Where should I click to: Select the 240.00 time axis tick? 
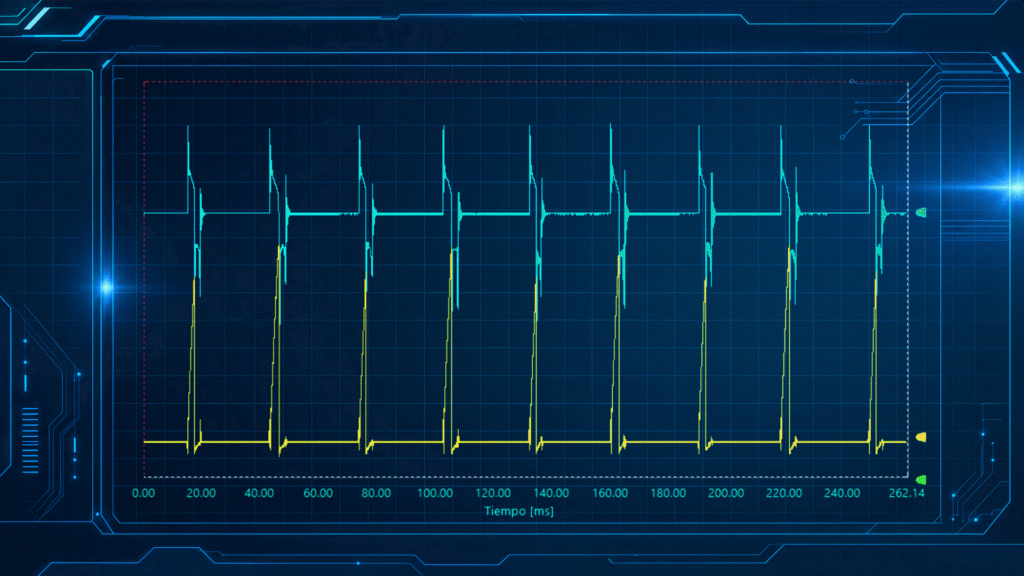tap(842, 493)
